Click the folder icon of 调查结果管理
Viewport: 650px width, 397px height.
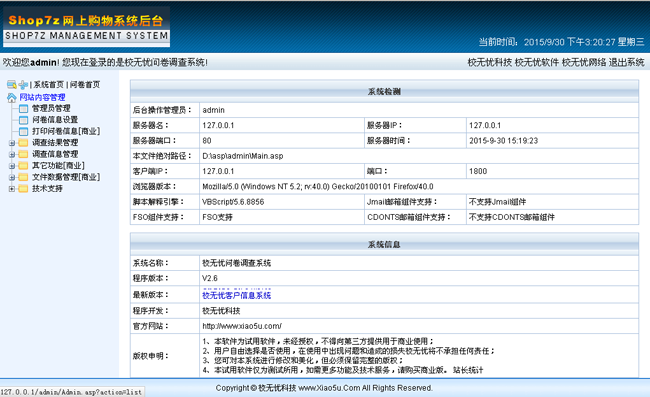(23, 143)
